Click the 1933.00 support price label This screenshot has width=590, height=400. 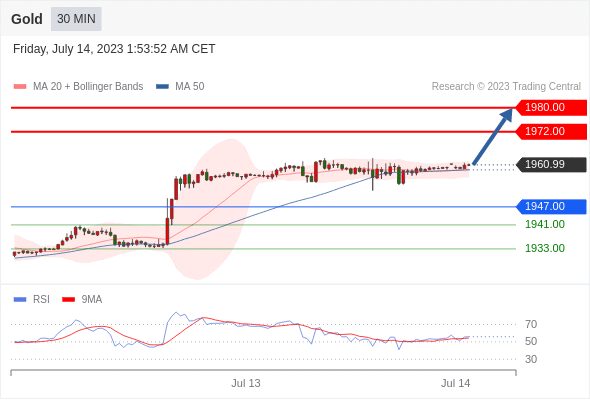(x=545, y=248)
